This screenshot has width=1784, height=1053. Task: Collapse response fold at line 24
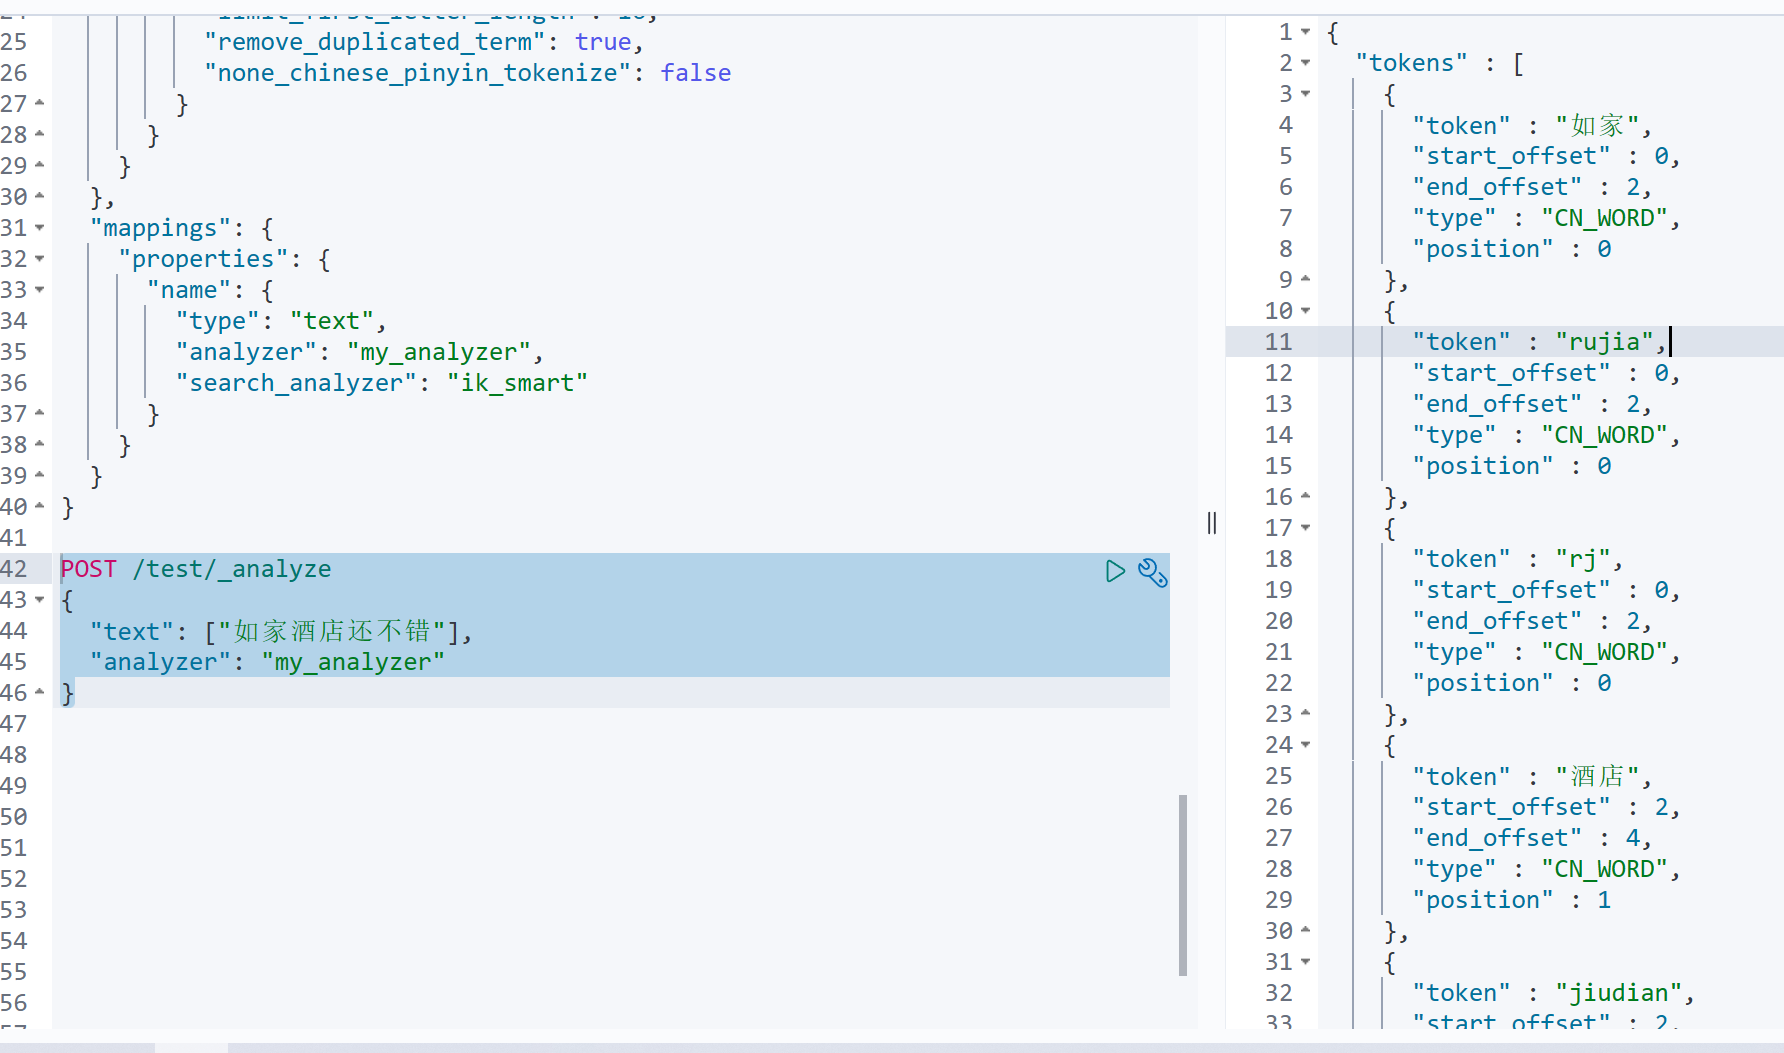(x=1305, y=745)
